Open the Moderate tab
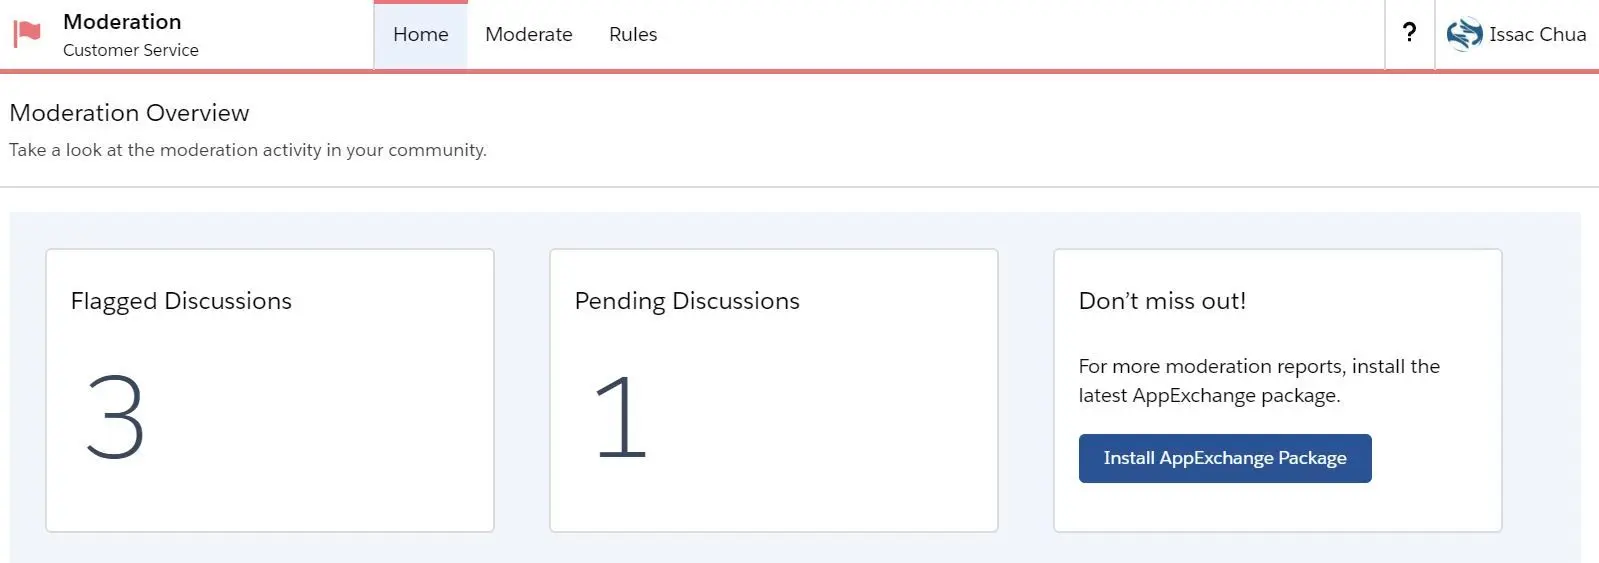1599x563 pixels. [x=528, y=34]
